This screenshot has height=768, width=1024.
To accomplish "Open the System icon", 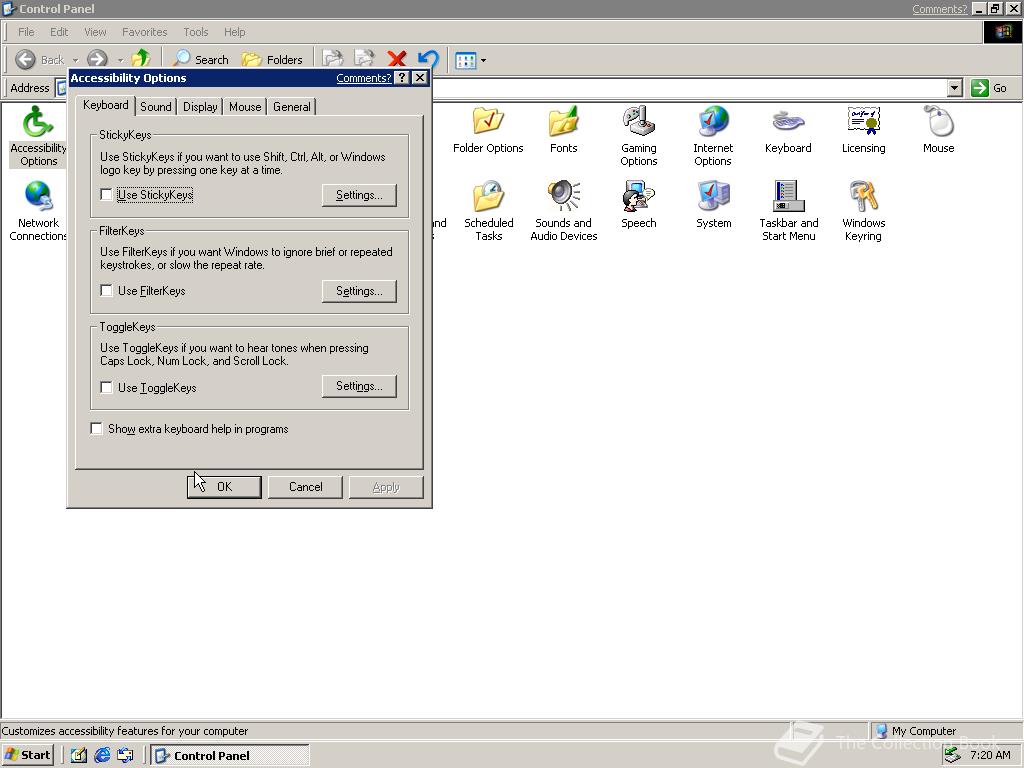I will 713,205.
